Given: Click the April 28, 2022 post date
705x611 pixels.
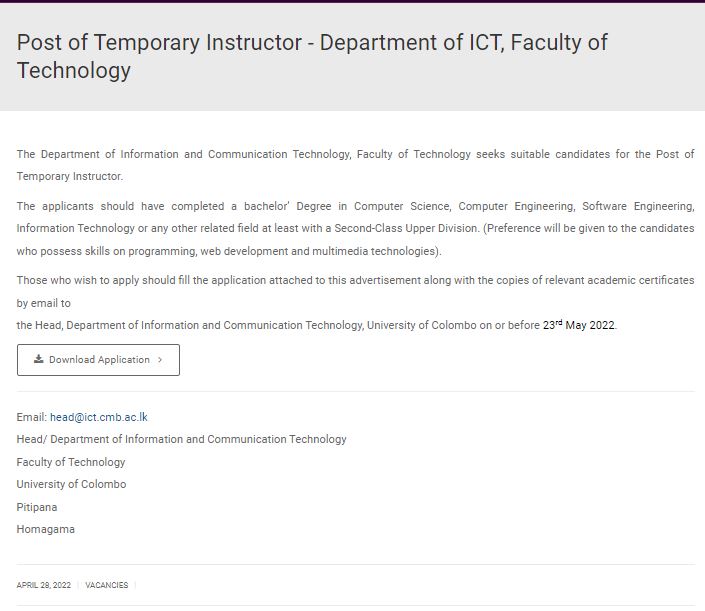Looking at the screenshot, I should [x=44, y=585].
